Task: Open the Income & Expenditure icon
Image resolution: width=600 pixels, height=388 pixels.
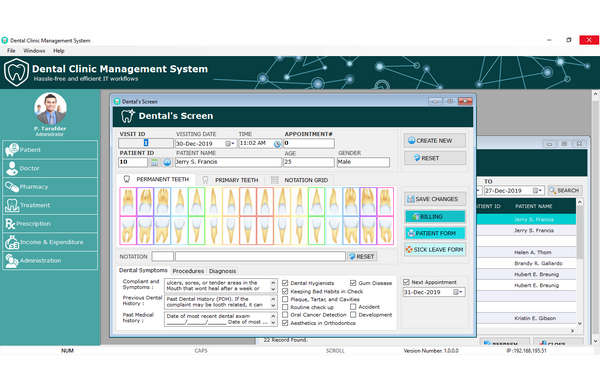Action: click(12, 242)
